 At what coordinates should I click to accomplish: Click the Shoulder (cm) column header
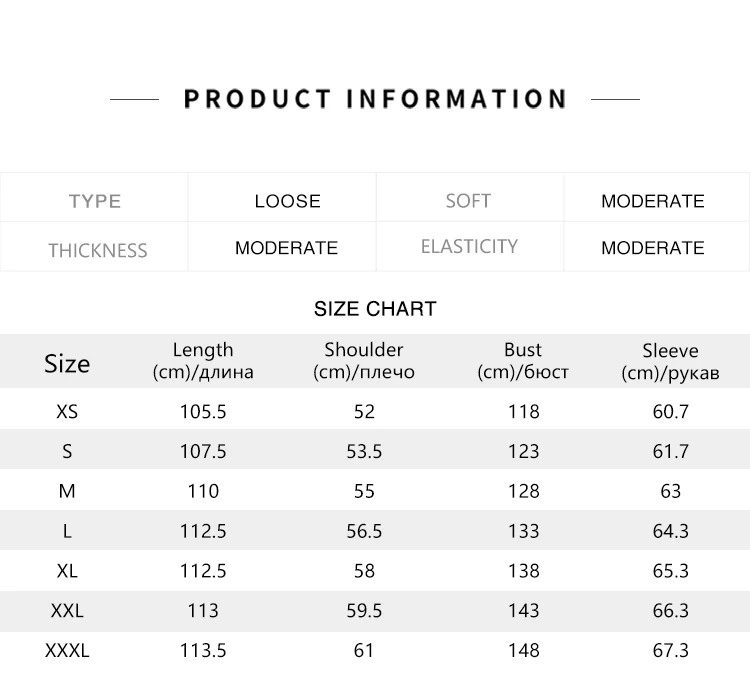(x=364, y=361)
